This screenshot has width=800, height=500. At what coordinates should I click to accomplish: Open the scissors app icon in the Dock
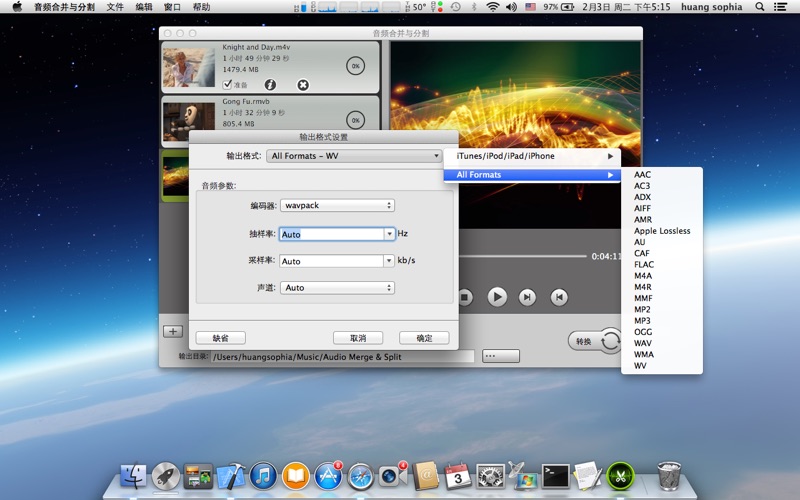point(620,474)
